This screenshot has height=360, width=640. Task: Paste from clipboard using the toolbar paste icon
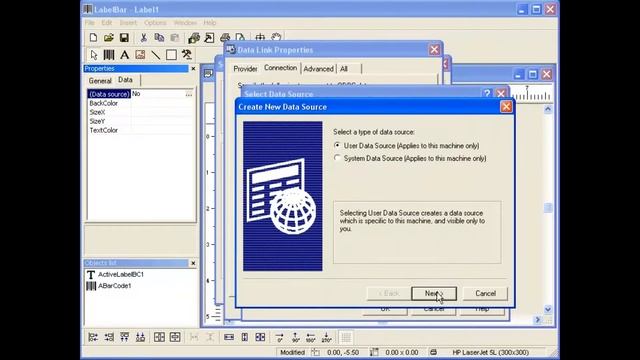175,38
